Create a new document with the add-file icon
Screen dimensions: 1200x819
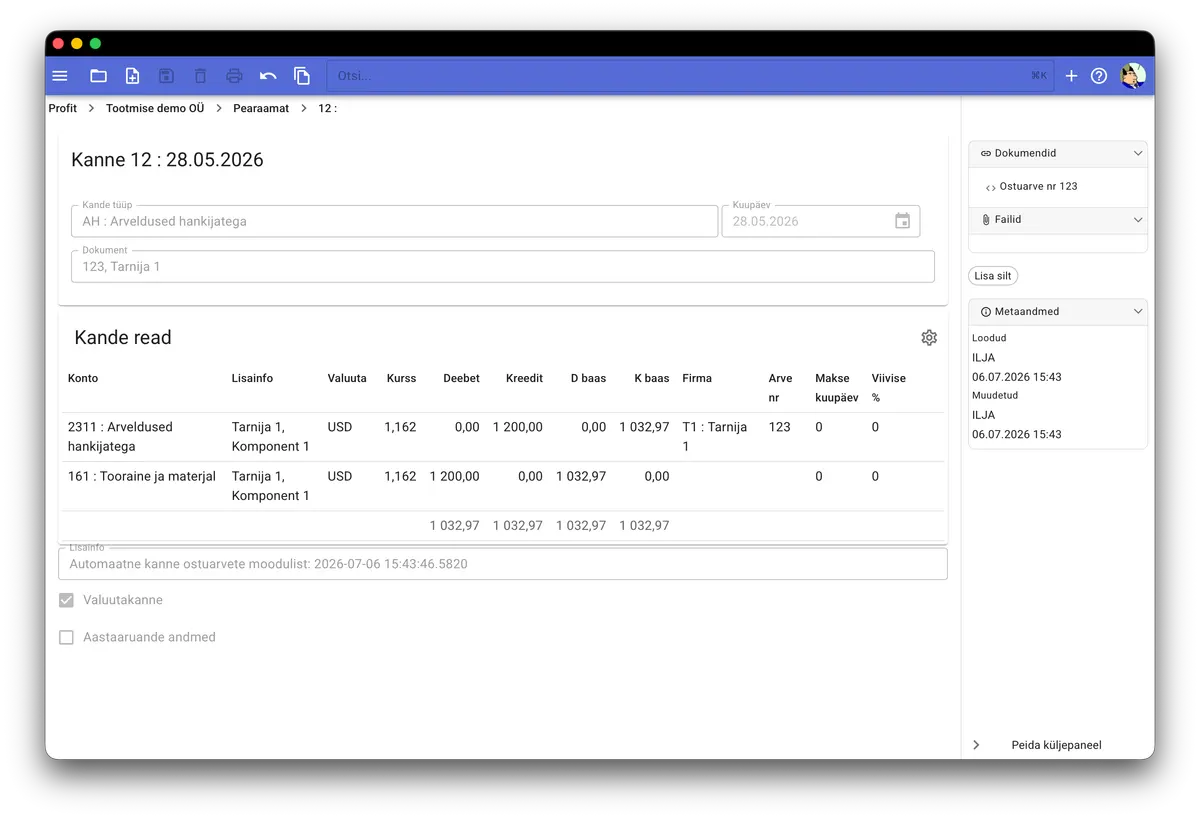click(132, 76)
